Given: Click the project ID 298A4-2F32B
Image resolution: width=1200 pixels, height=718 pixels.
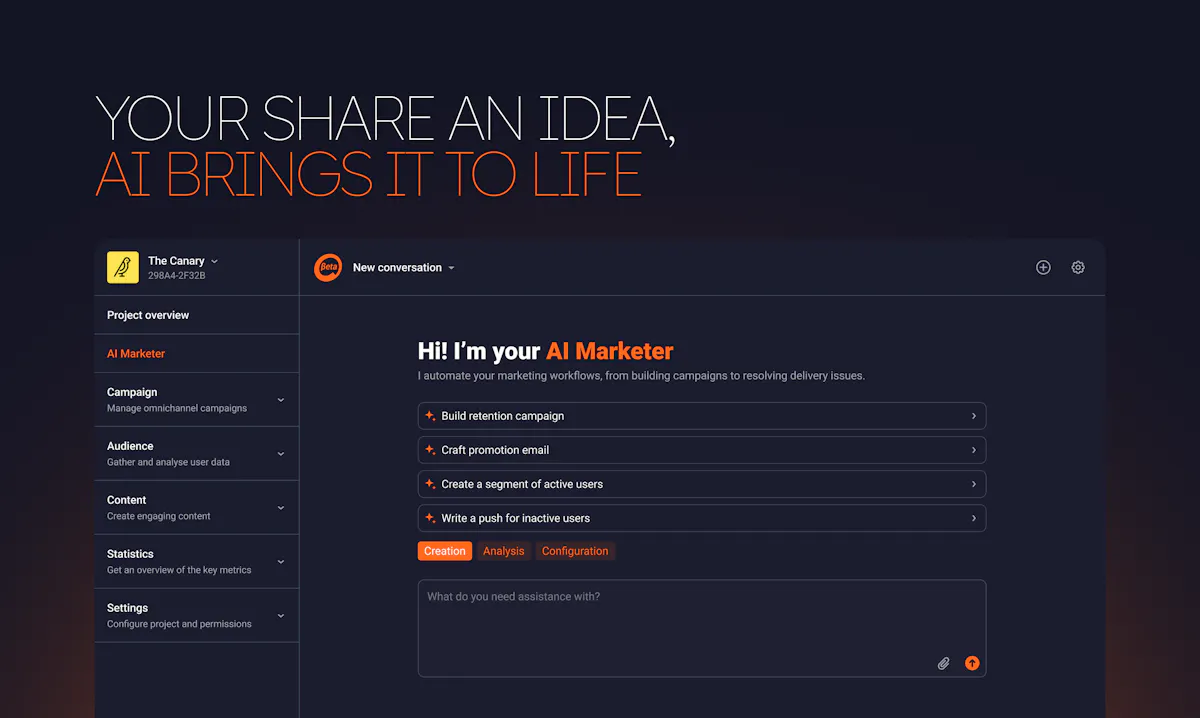Looking at the screenshot, I should 177,275.
